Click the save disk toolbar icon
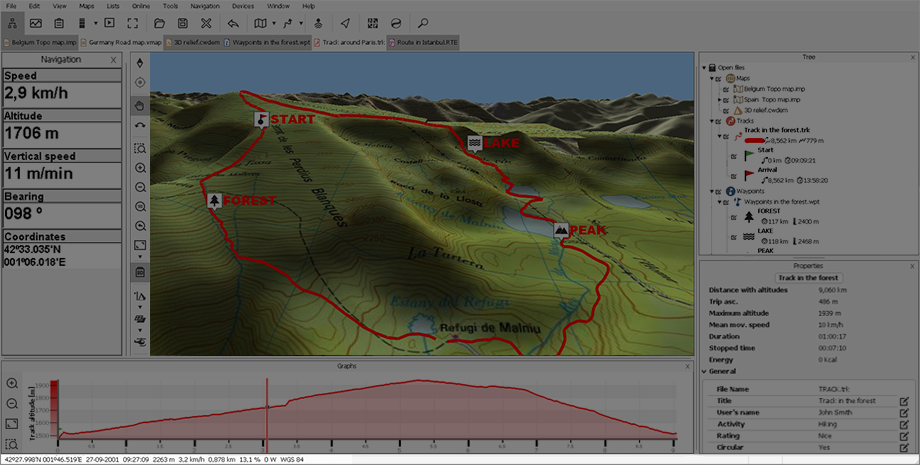Screen dimensions: 920x465 point(182,22)
